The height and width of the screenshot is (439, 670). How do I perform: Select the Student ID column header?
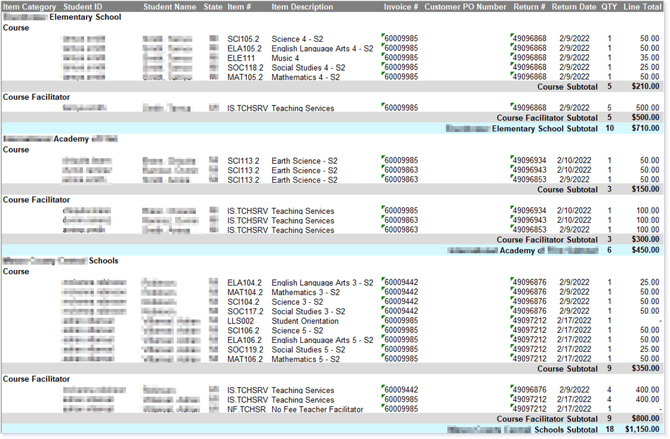click(x=82, y=7)
